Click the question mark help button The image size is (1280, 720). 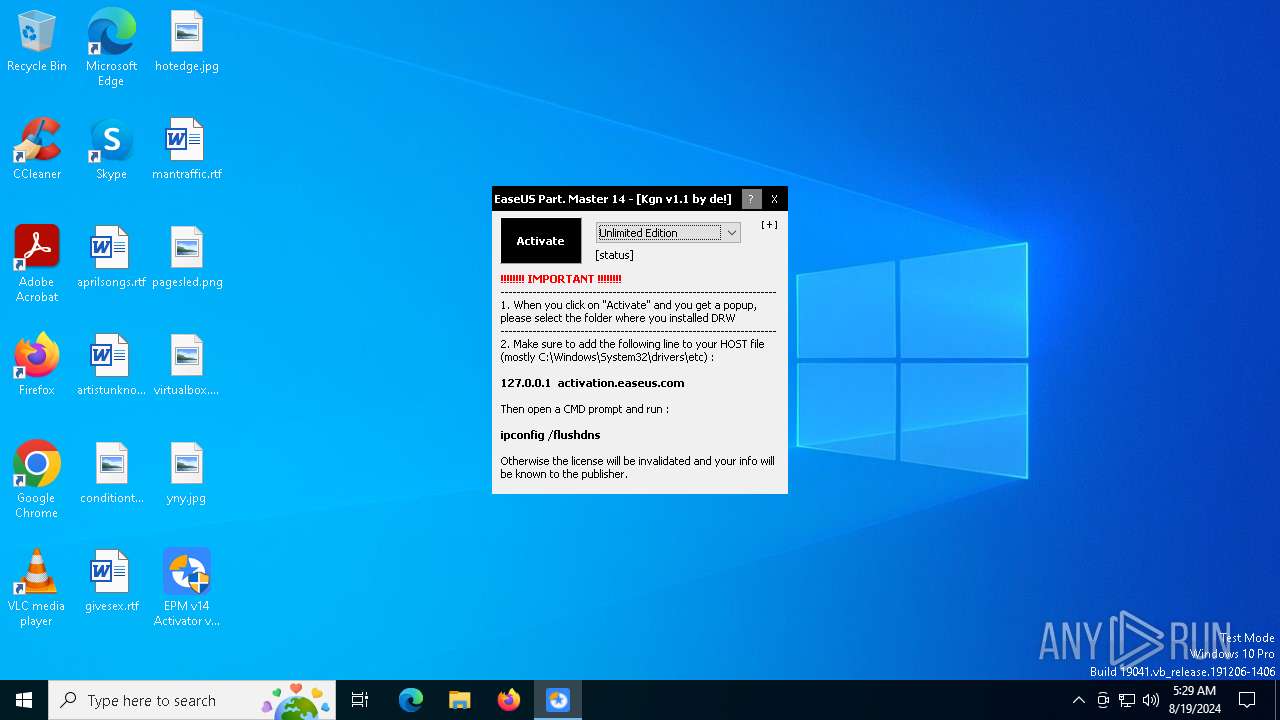[751, 199]
